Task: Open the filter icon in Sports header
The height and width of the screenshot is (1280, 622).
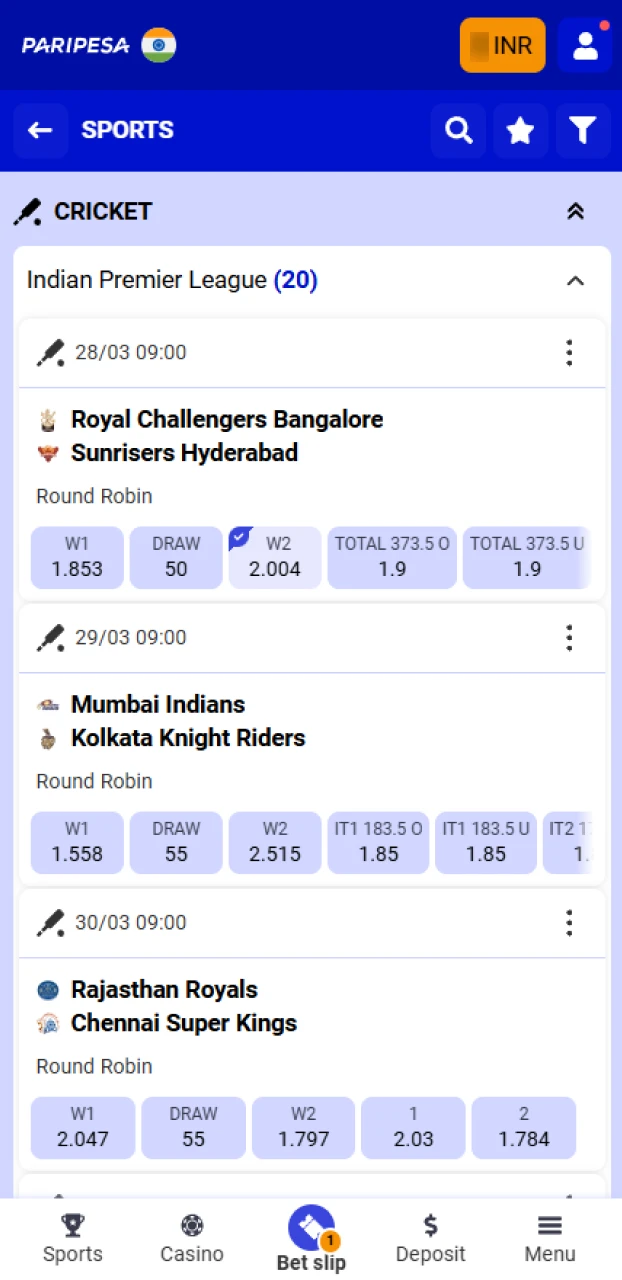Action: point(583,130)
